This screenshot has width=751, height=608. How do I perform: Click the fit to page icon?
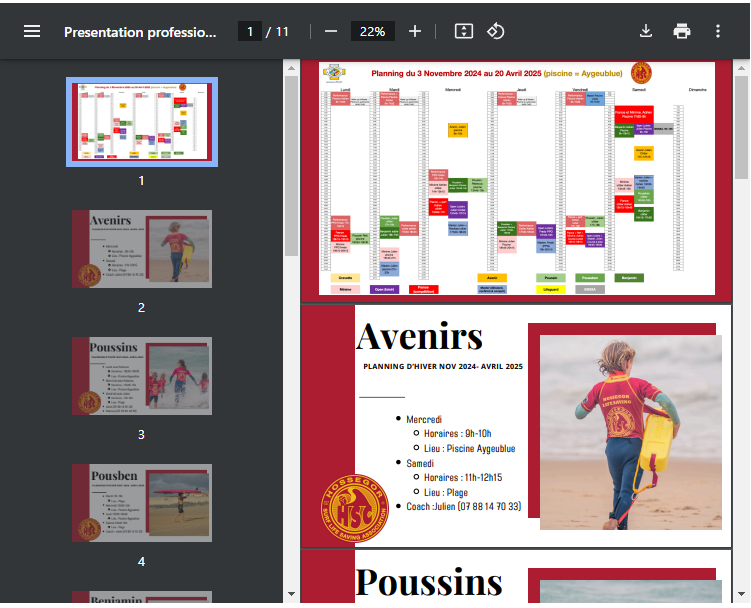point(464,32)
